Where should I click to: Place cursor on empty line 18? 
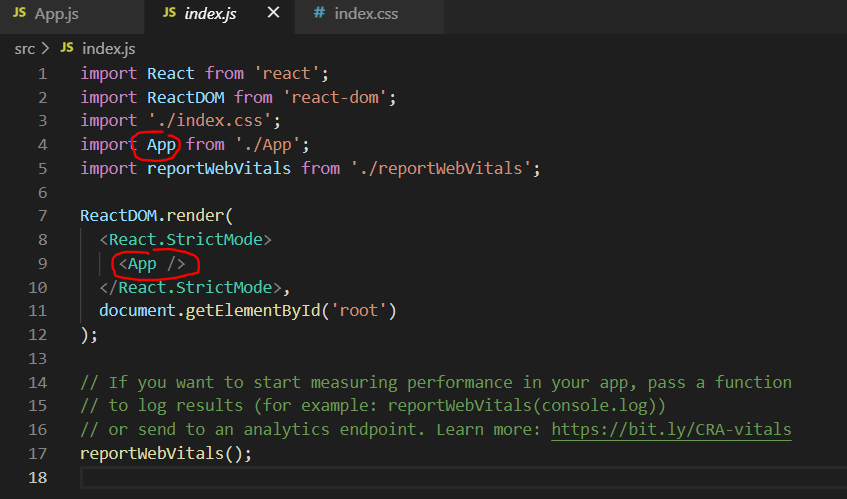(x=463, y=478)
